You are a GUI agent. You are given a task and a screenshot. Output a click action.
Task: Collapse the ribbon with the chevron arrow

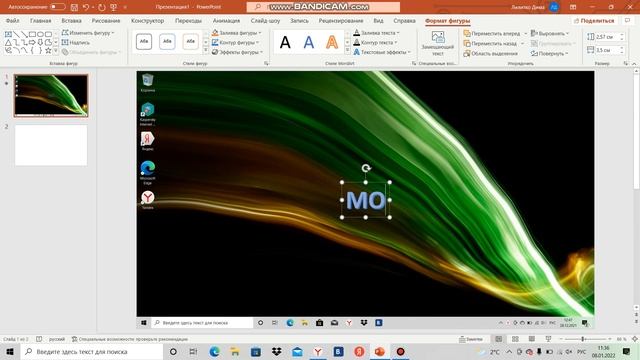click(x=634, y=64)
